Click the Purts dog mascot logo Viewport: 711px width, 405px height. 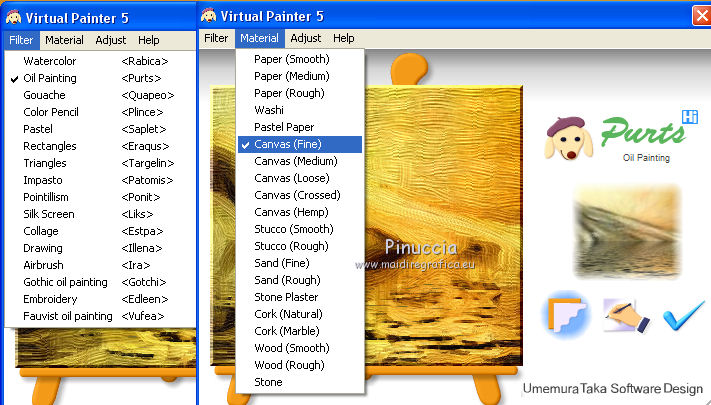[569, 138]
